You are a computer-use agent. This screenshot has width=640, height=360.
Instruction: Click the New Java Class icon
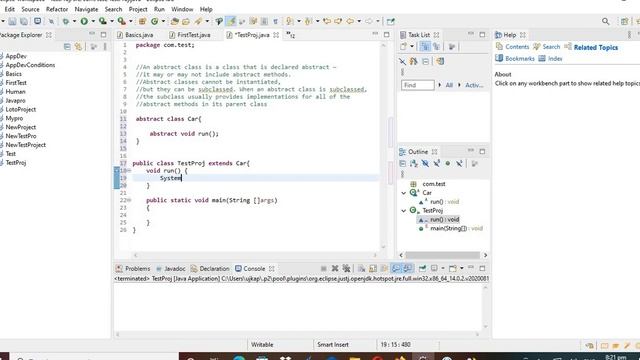pyautogui.click(x=155, y=21)
